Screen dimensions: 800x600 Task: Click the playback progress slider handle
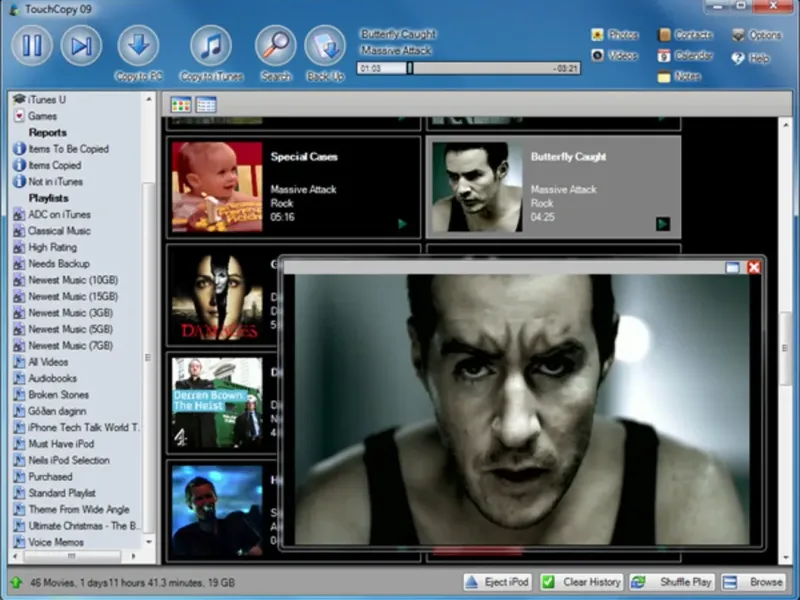pos(409,68)
